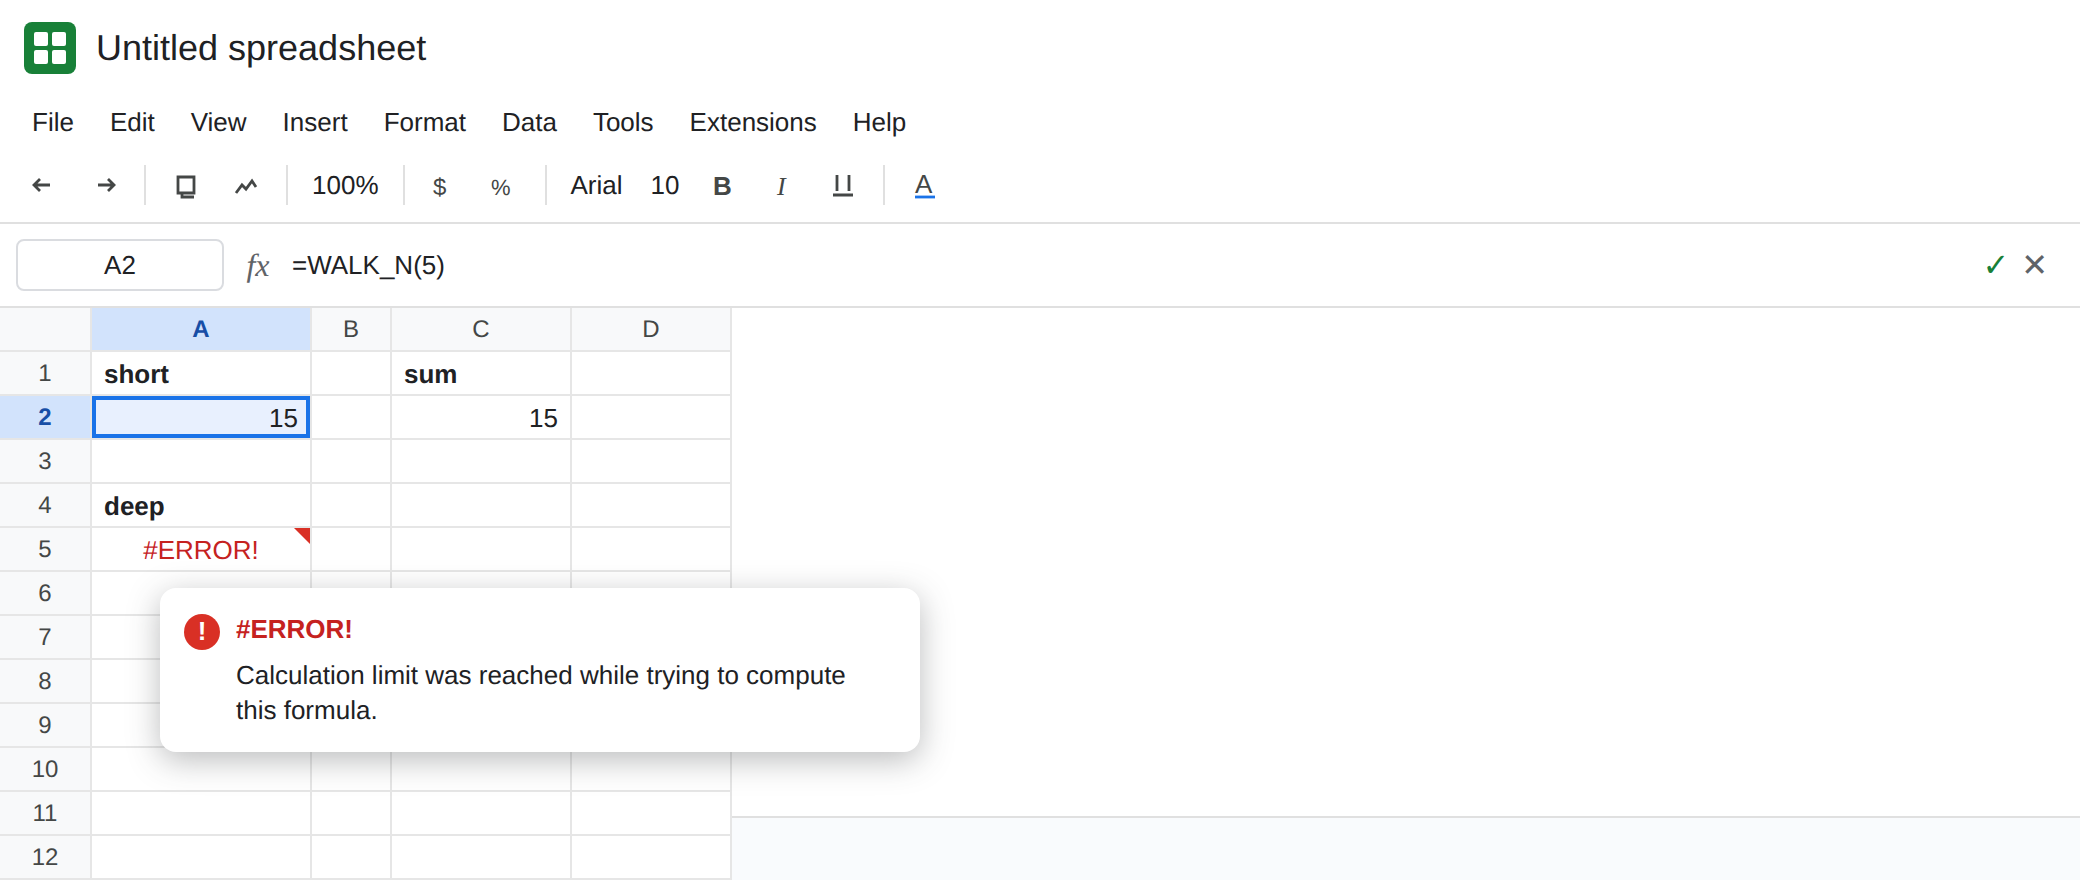Toggle underline formatting
This screenshot has height=880, width=2080.
coord(843,186)
